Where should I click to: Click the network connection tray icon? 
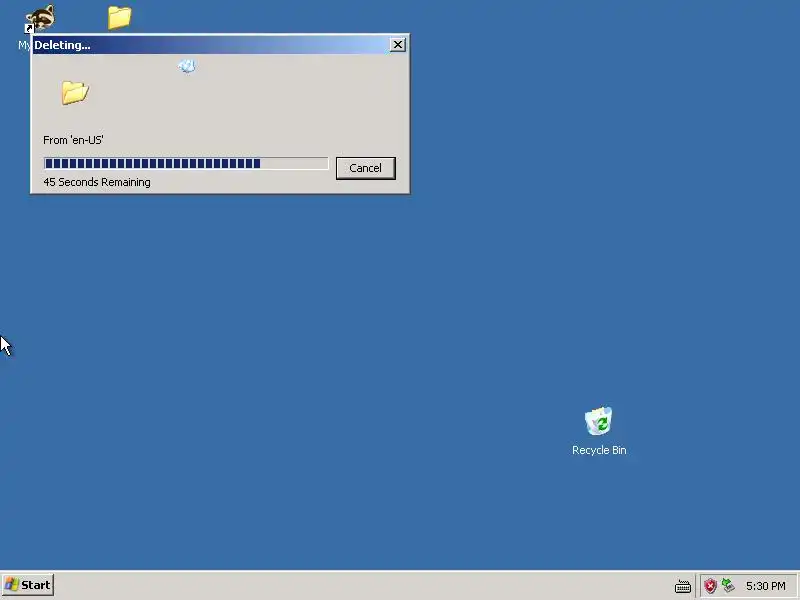728,585
